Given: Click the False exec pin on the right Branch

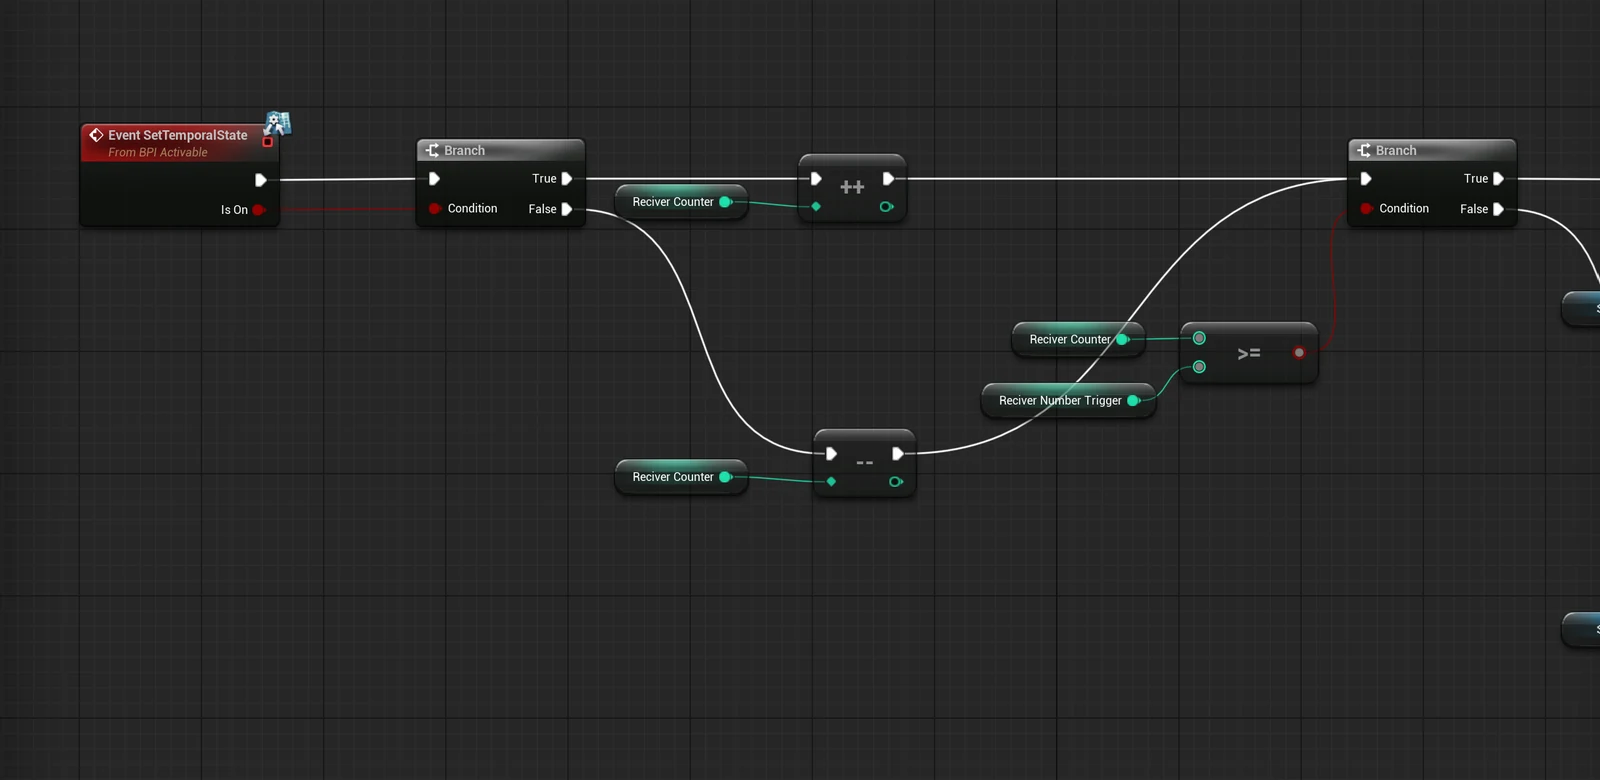Looking at the screenshot, I should pyautogui.click(x=1499, y=209).
